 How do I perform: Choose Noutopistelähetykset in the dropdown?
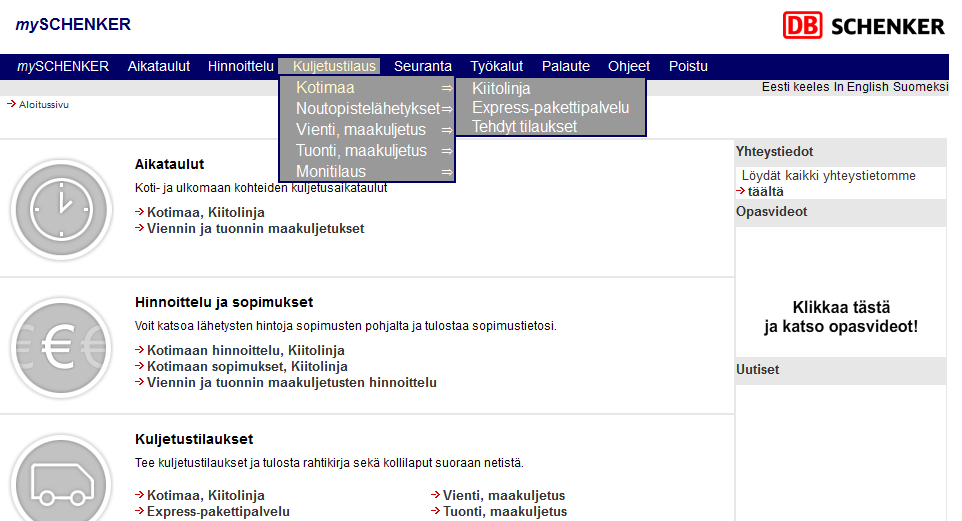tap(368, 109)
